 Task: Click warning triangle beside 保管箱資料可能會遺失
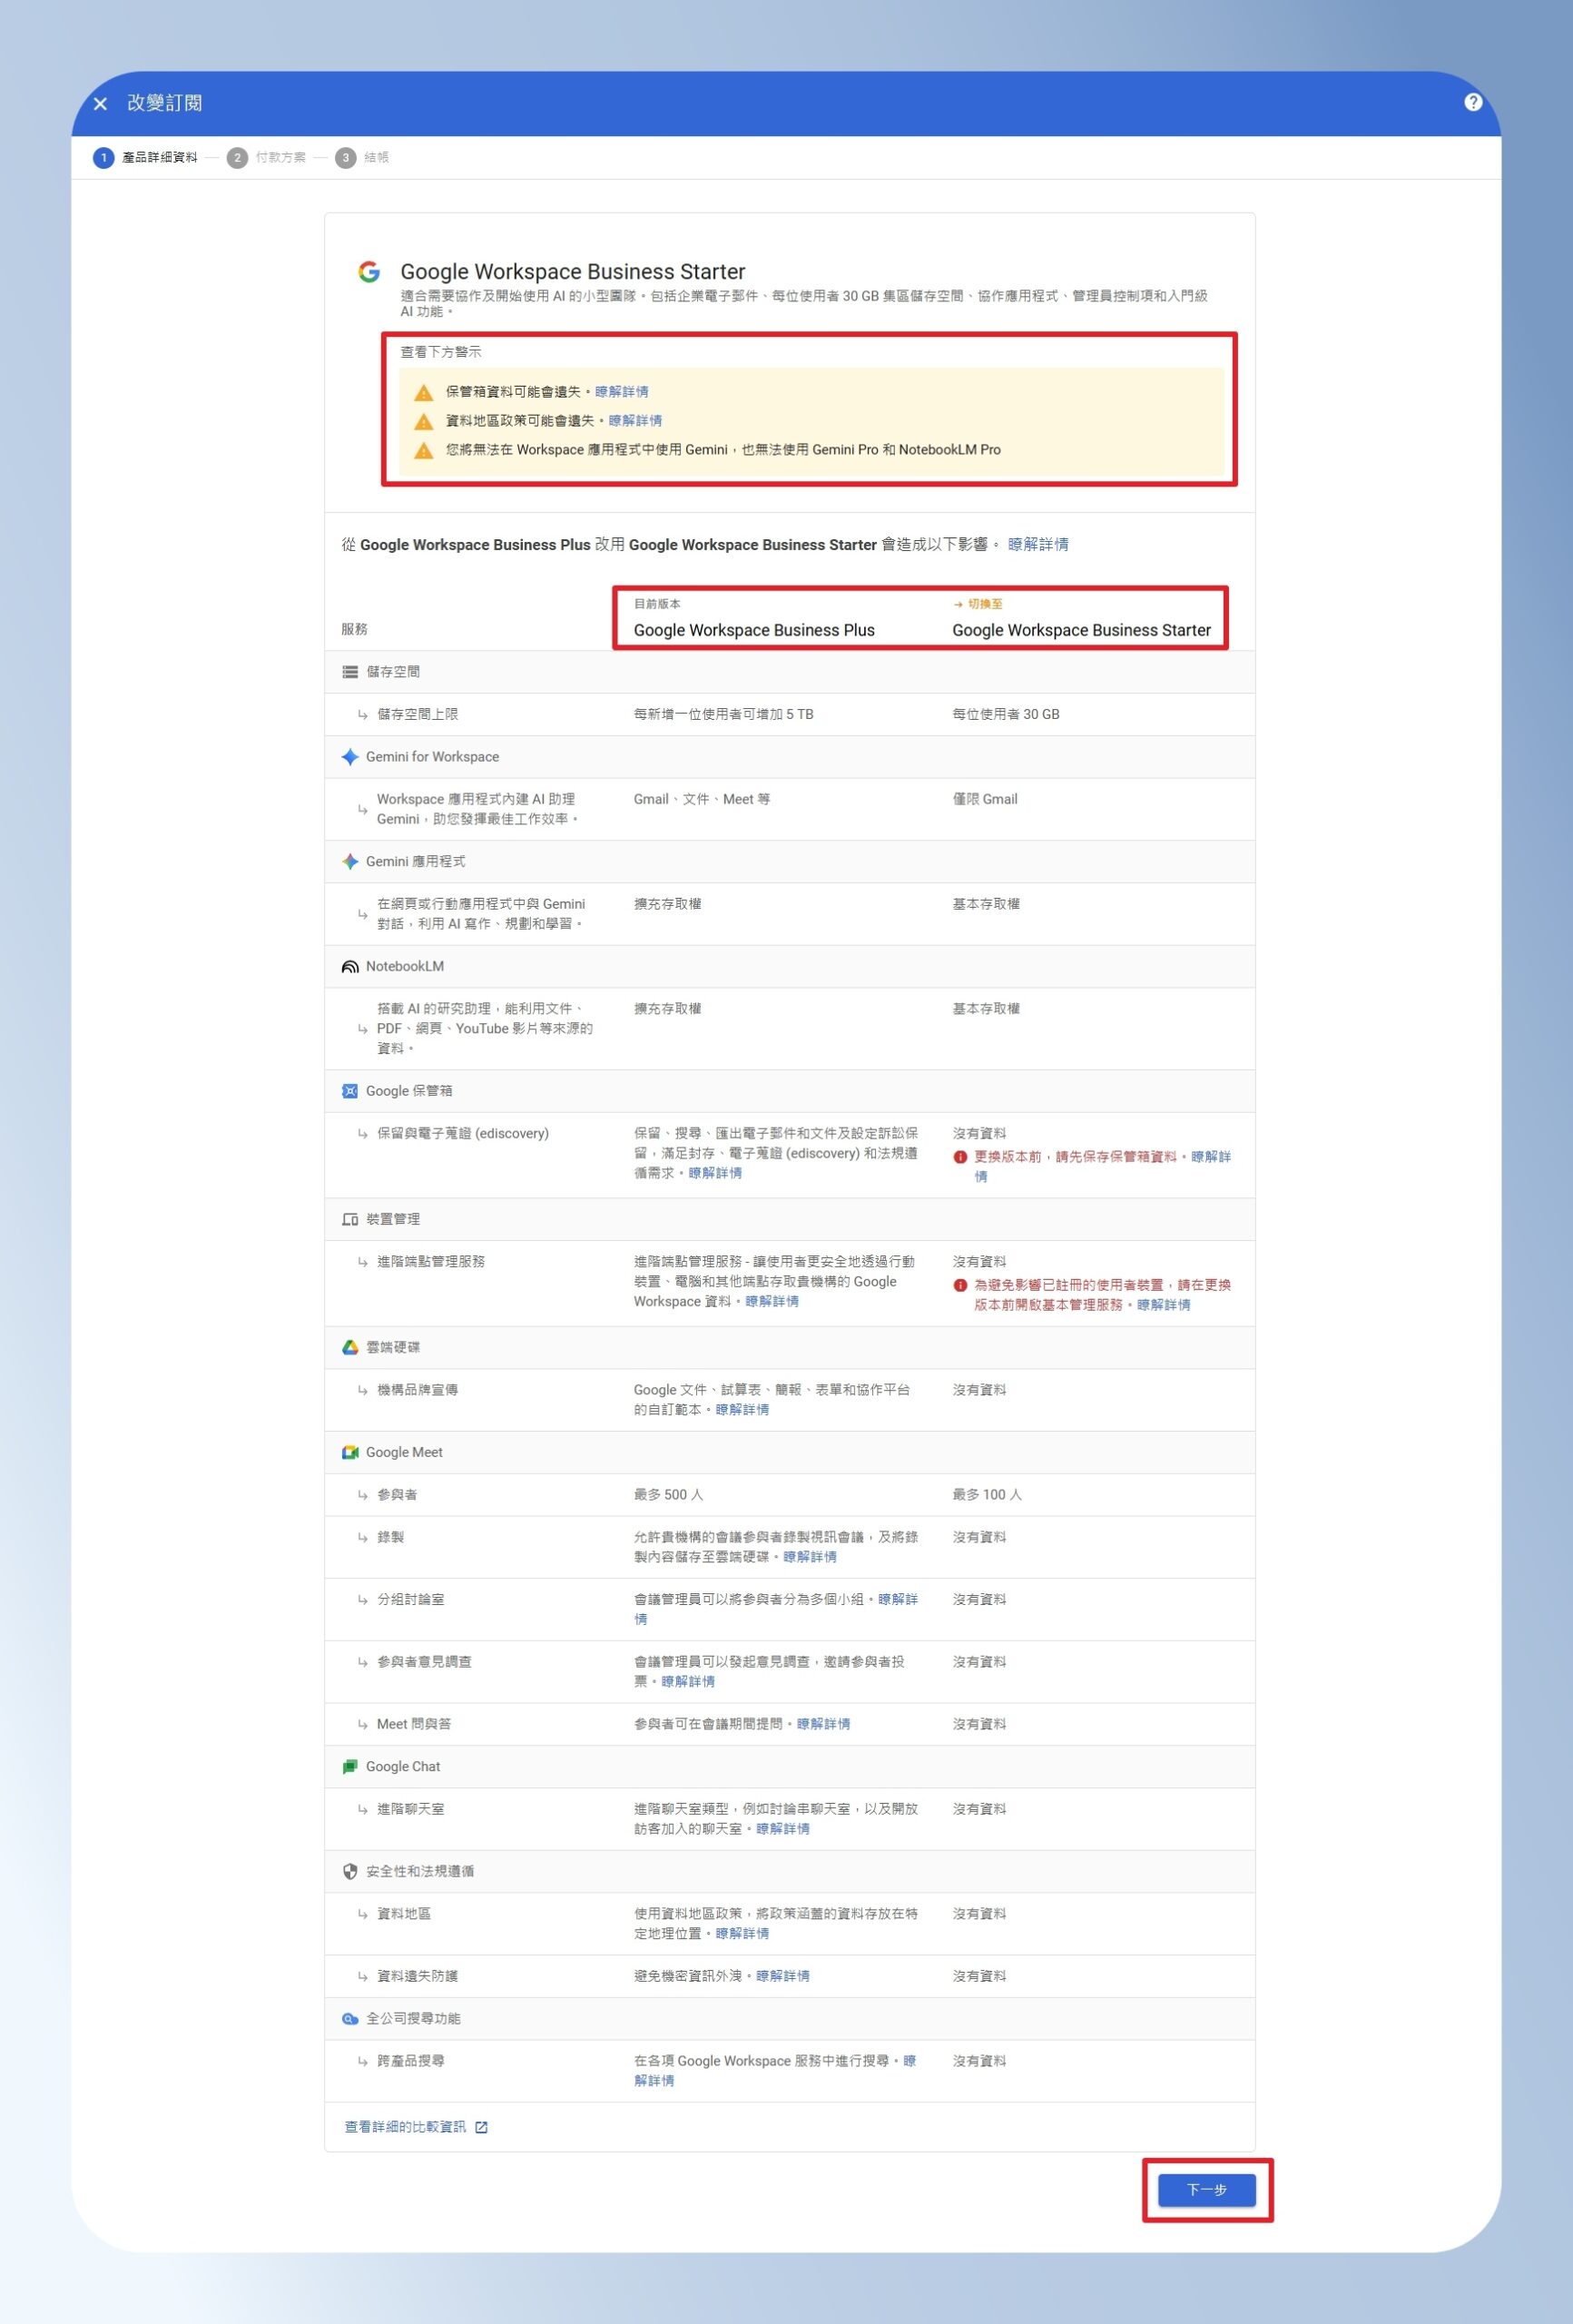(x=424, y=392)
